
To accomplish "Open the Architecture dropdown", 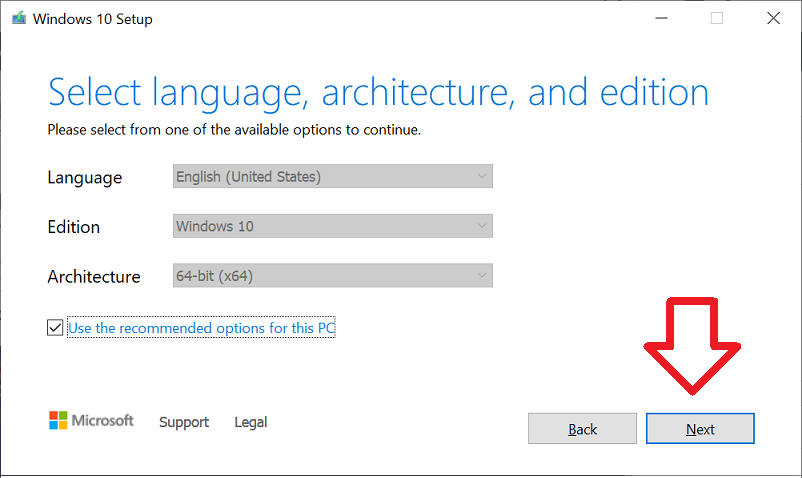I will [x=332, y=276].
